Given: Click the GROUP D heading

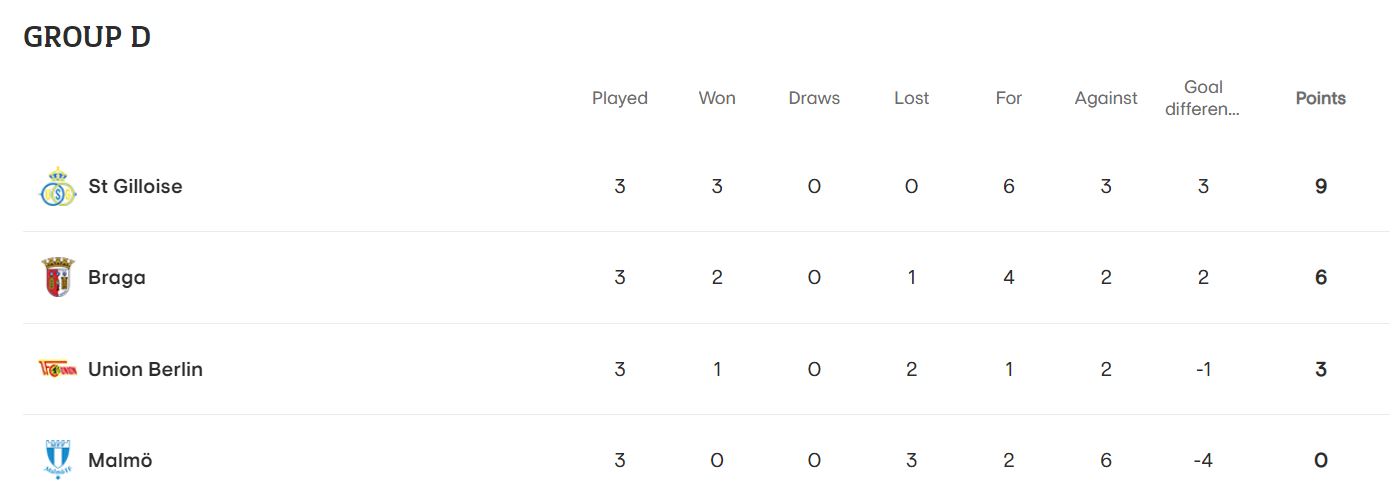Looking at the screenshot, I should (87, 37).
